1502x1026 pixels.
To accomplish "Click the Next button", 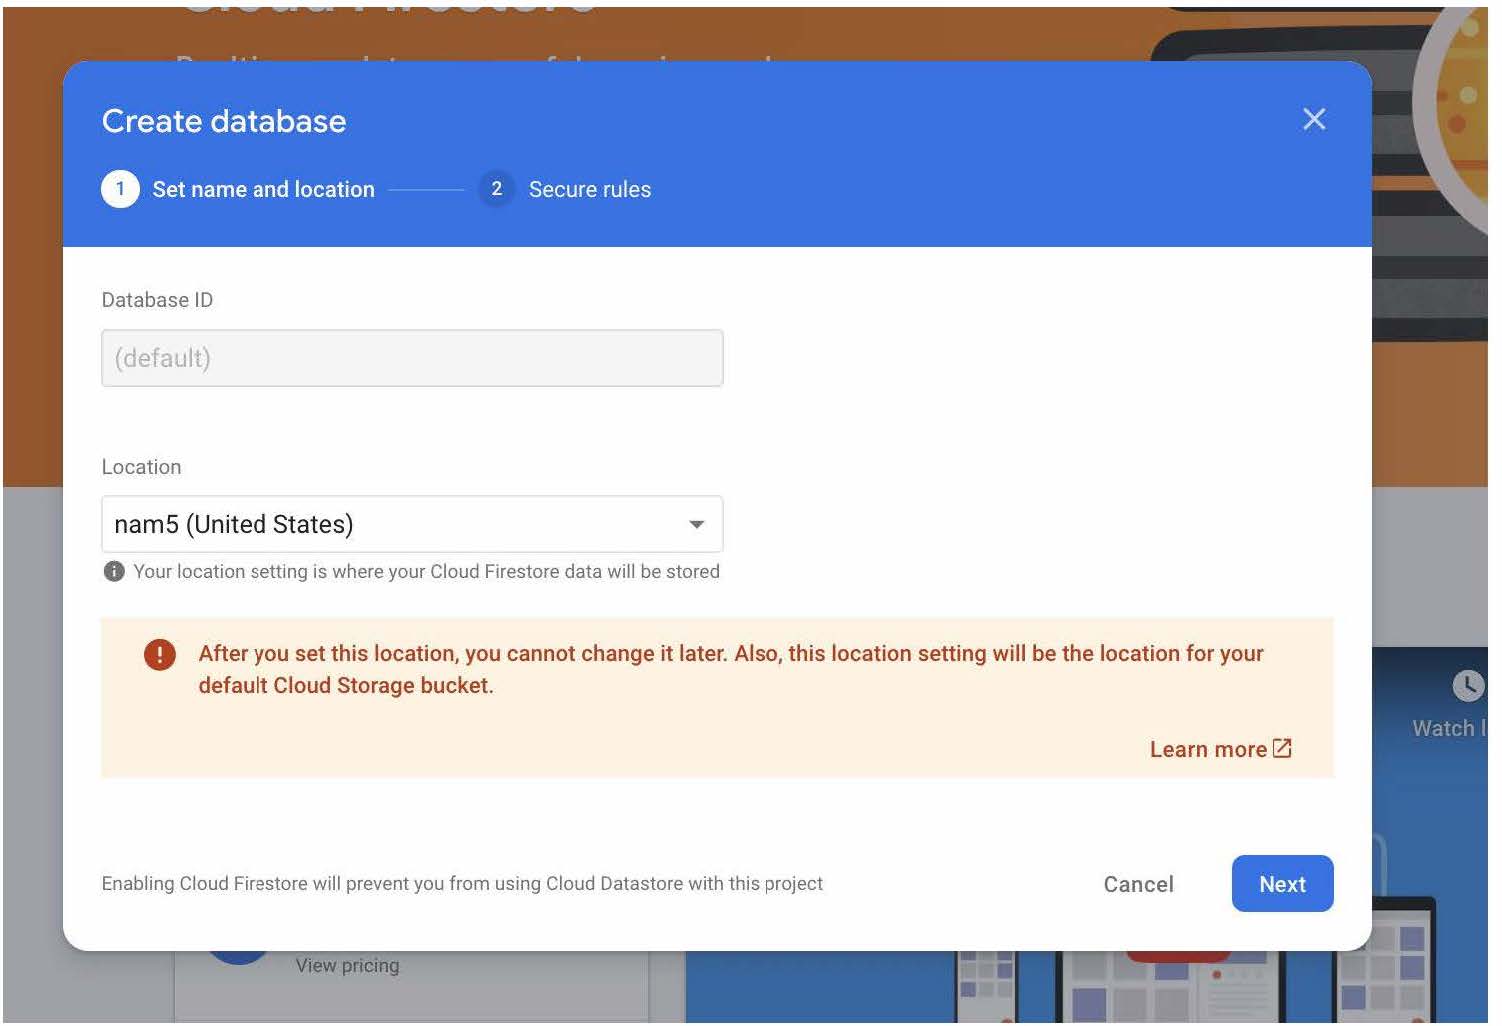I will point(1282,884).
